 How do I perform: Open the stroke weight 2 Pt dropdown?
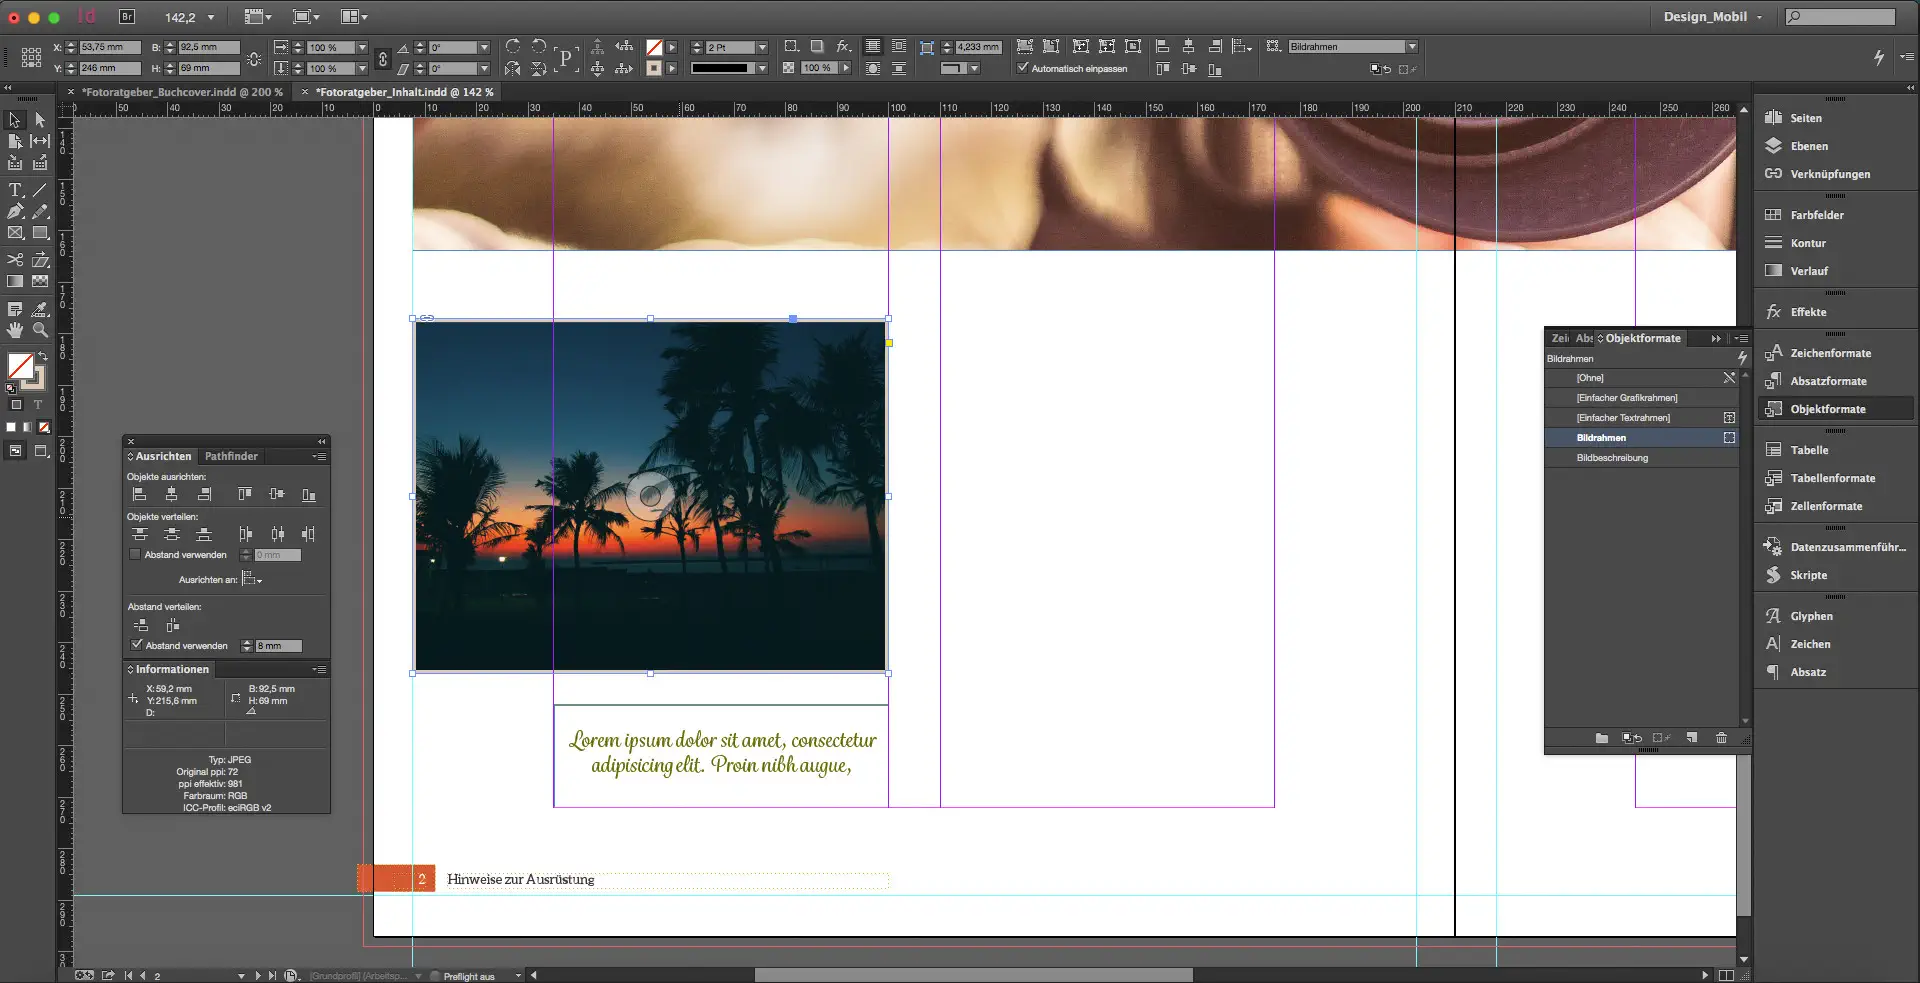pos(762,46)
